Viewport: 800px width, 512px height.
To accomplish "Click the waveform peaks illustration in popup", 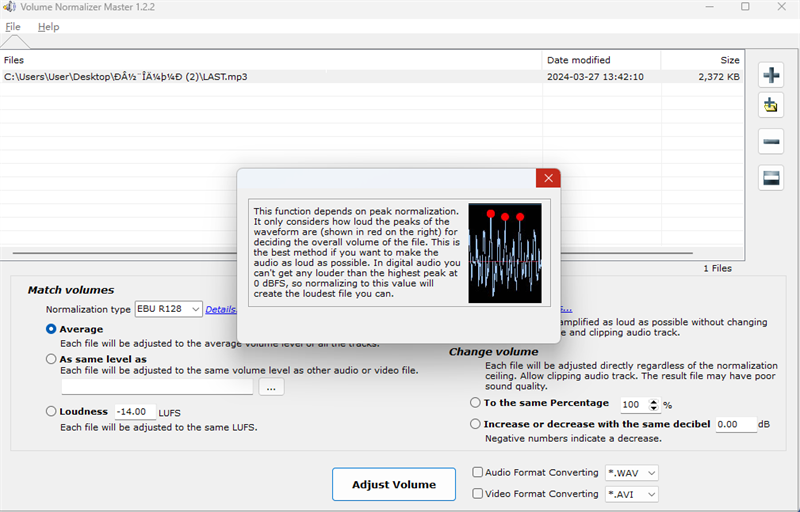I will [x=505, y=253].
